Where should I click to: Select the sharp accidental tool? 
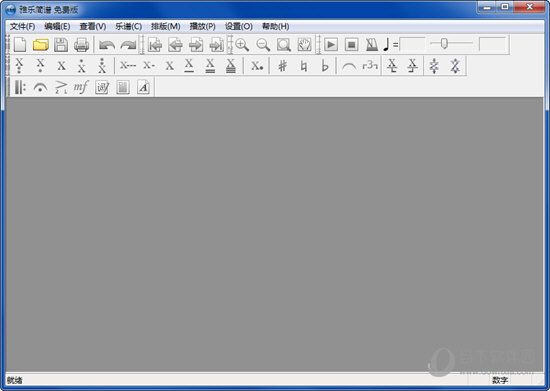(x=282, y=66)
